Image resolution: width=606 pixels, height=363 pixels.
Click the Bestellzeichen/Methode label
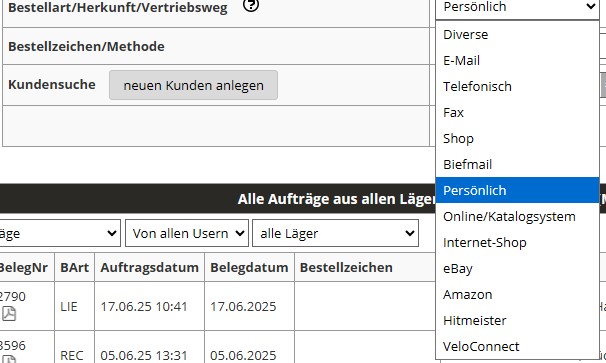86,46
